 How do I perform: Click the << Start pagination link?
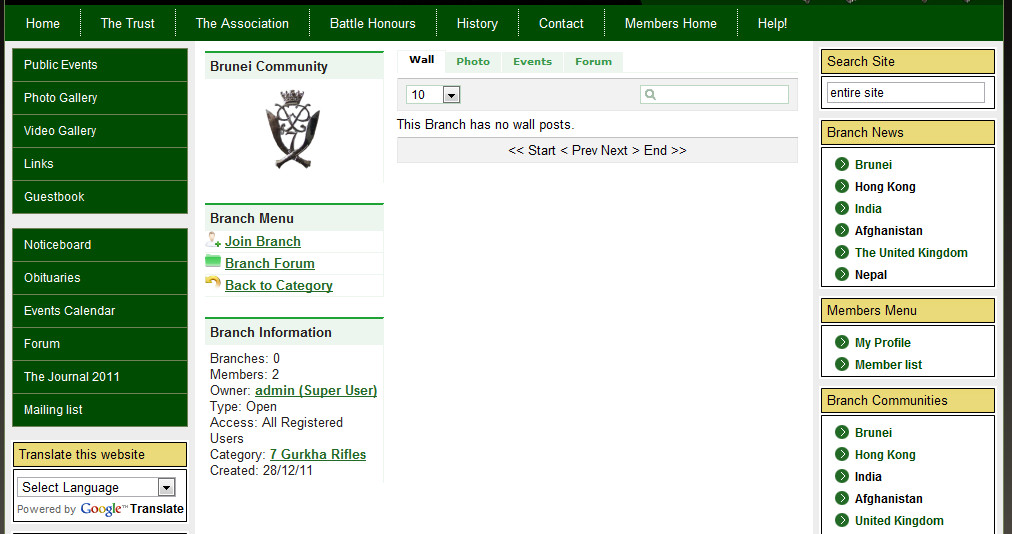point(531,150)
